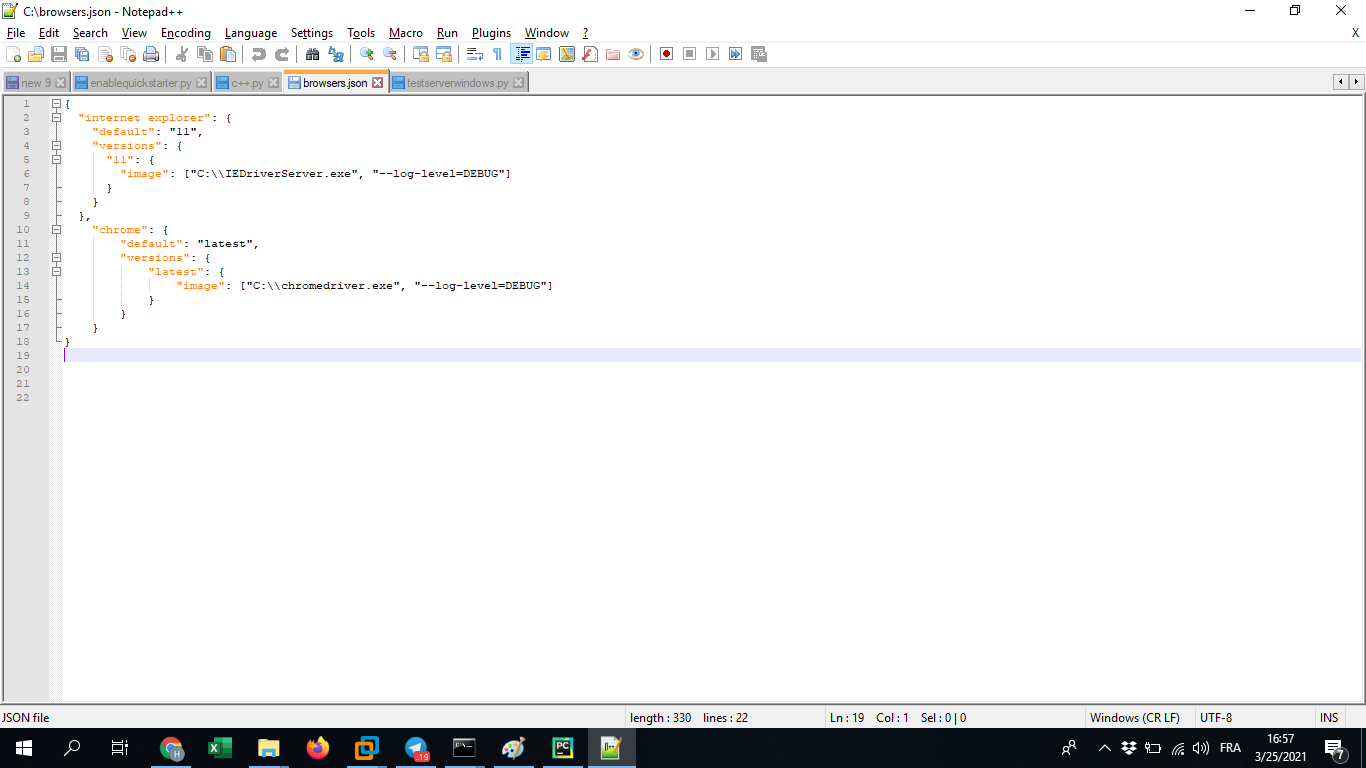The height and width of the screenshot is (768, 1366).
Task: Collapse the "chrome" fold marker
Action: 57,230
